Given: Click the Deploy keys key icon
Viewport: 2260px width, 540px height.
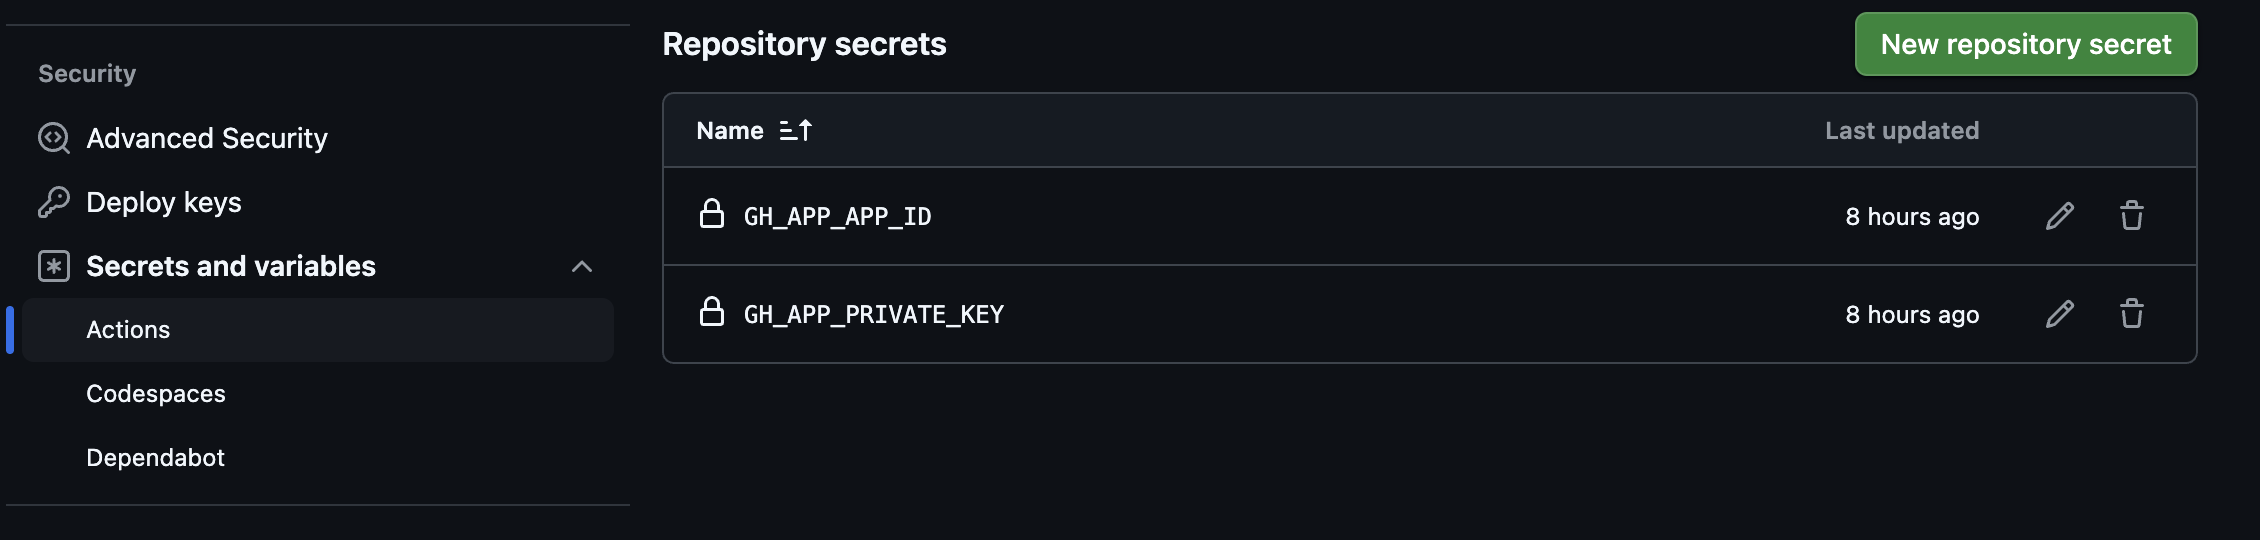Looking at the screenshot, I should pos(53,202).
